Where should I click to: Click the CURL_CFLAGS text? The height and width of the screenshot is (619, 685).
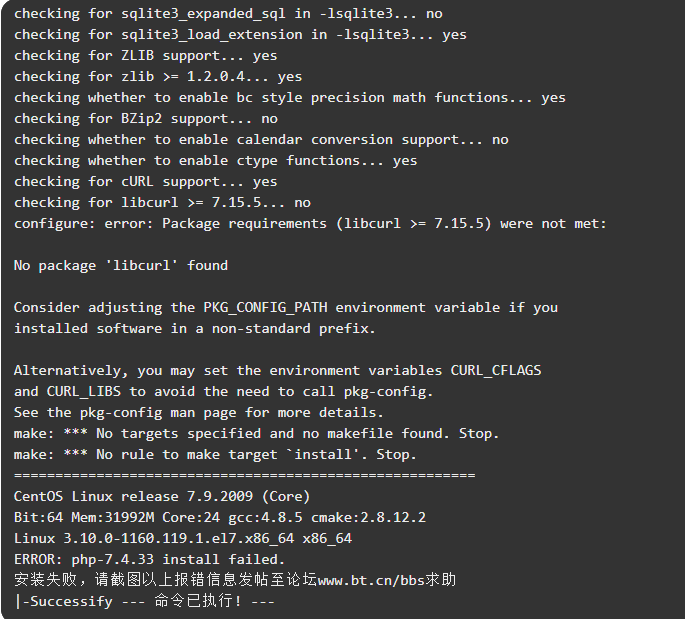pyautogui.click(x=496, y=370)
